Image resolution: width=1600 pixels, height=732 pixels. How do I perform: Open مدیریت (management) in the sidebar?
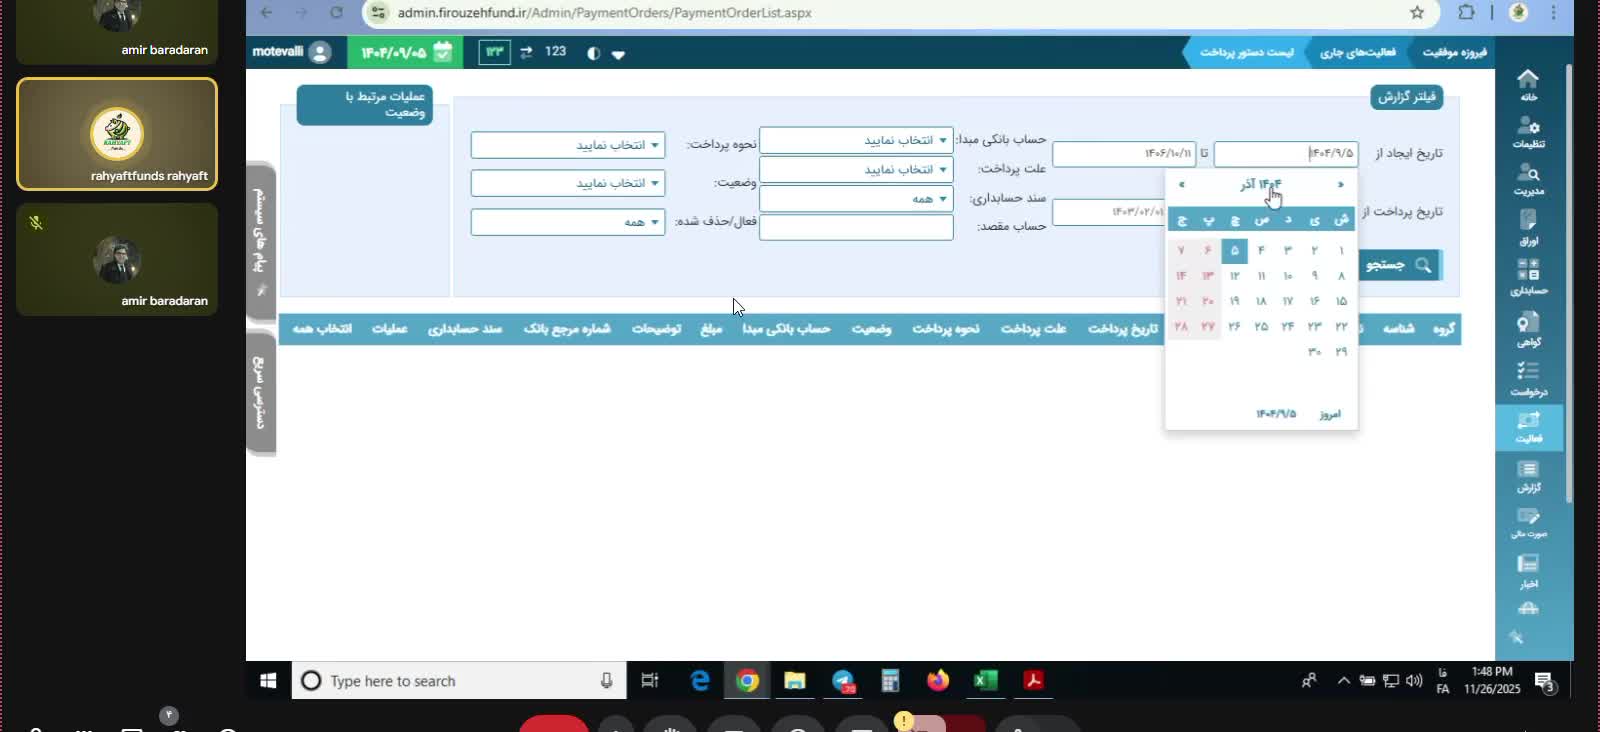click(1528, 180)
